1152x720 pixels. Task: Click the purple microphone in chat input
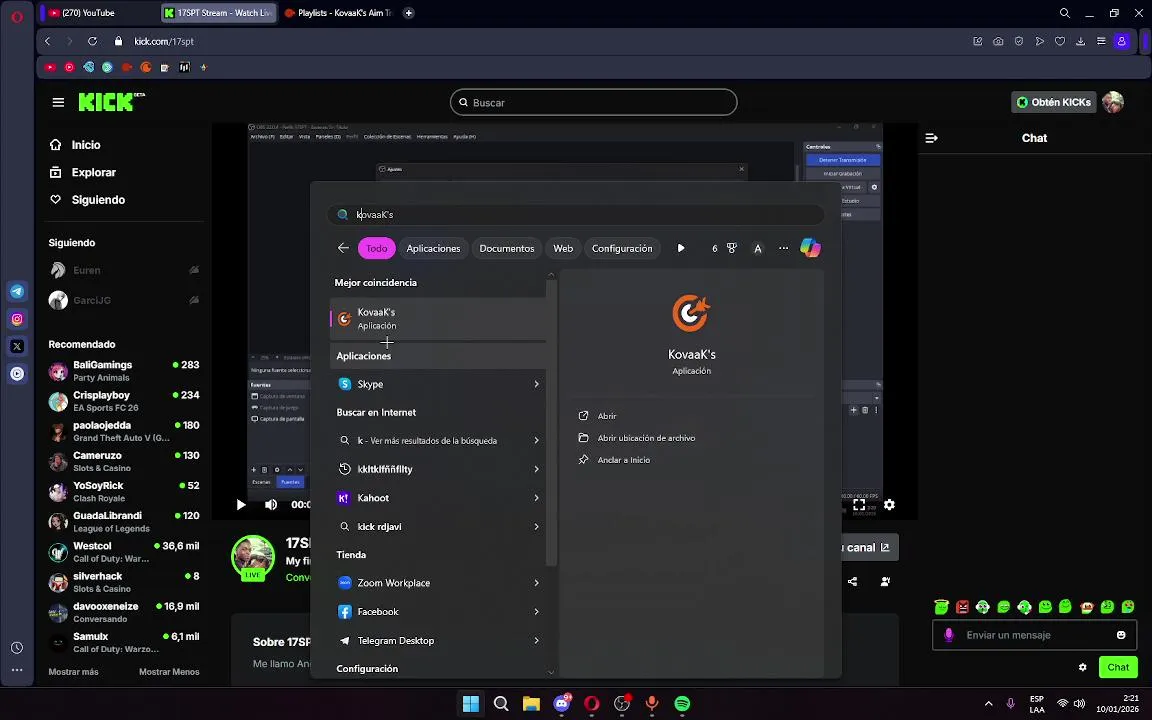point(948,635)
